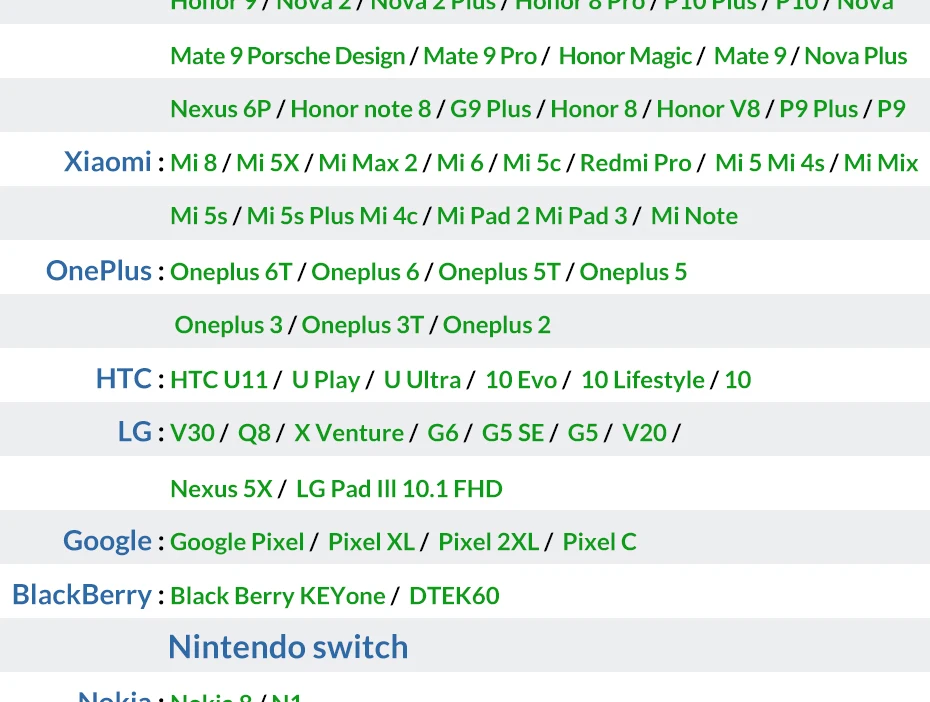Select Mi 6 model

[x=460, y=162]
